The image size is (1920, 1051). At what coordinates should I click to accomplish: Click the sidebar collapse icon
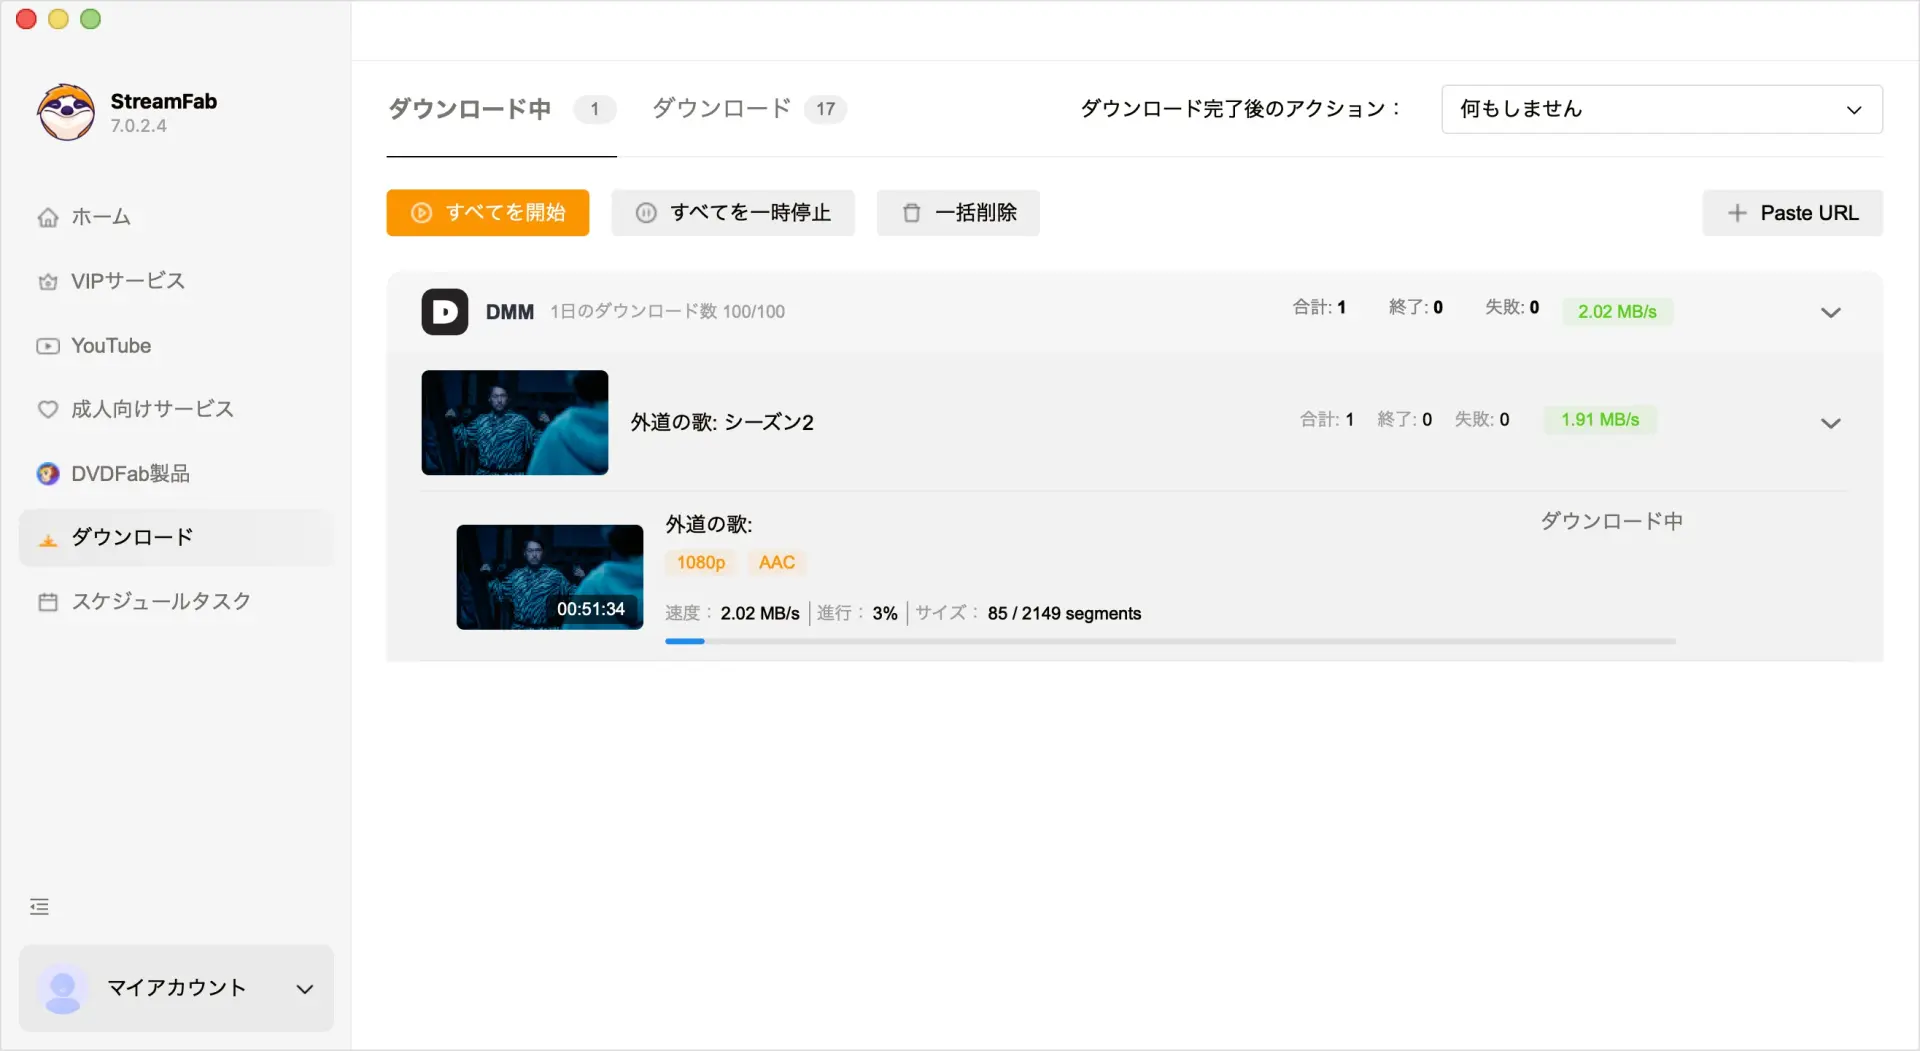coord(40,907)
